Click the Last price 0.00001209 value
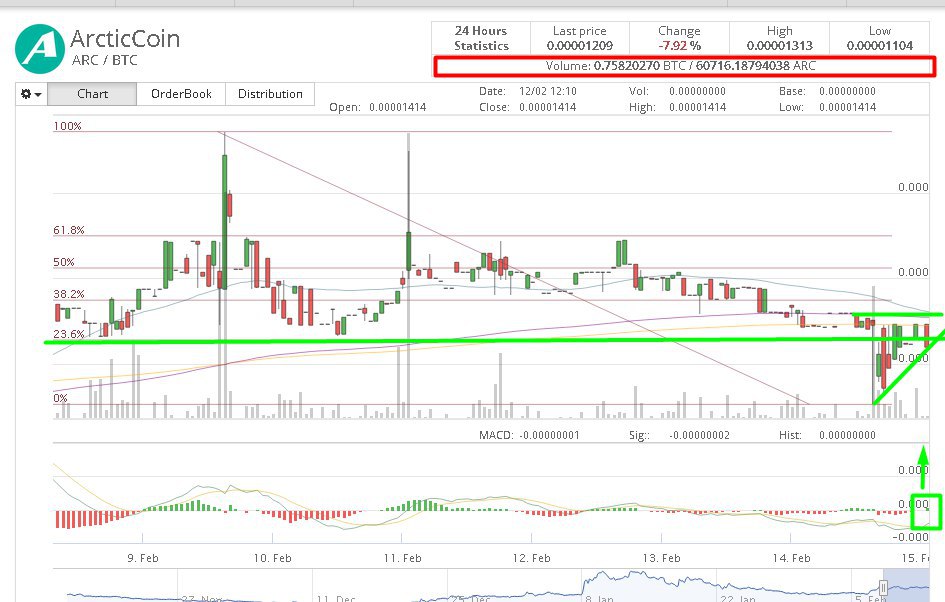The height and width of the screenshot is (602, 945). tap(580, 45)
